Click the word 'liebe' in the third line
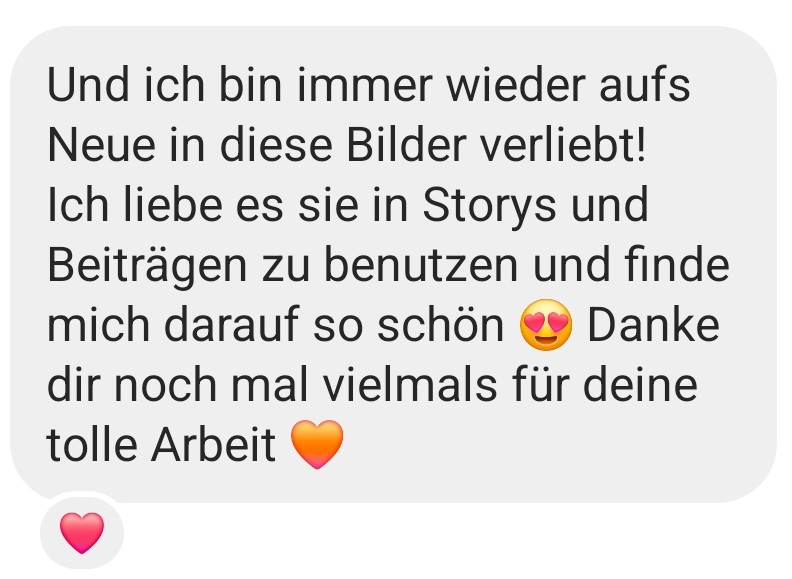Image resolution: width=792 pixels, height=579 pixels. coord(173,205)
